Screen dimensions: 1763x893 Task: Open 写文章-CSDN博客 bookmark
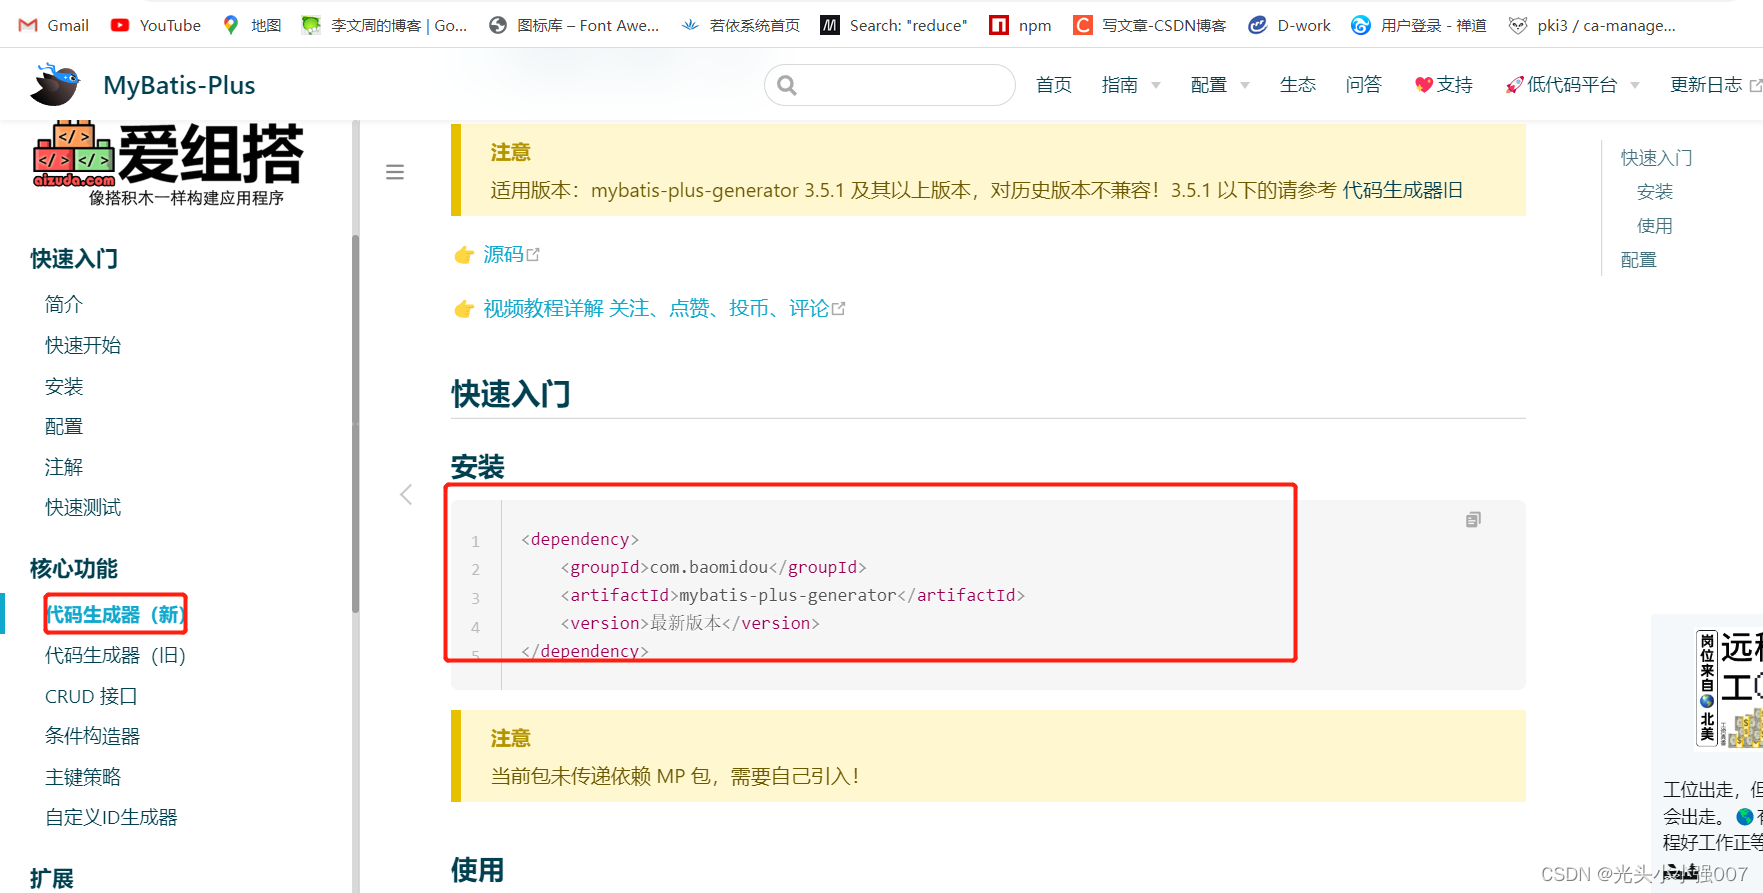coord(1149,25)
